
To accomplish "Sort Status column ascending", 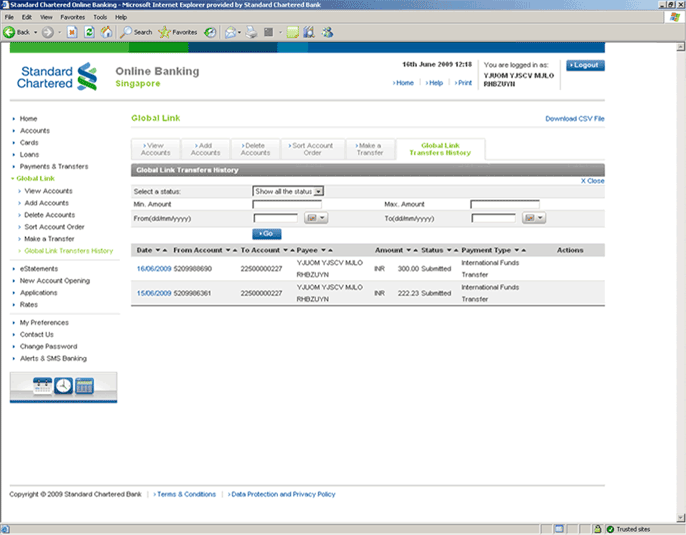I will click(456, 250).
